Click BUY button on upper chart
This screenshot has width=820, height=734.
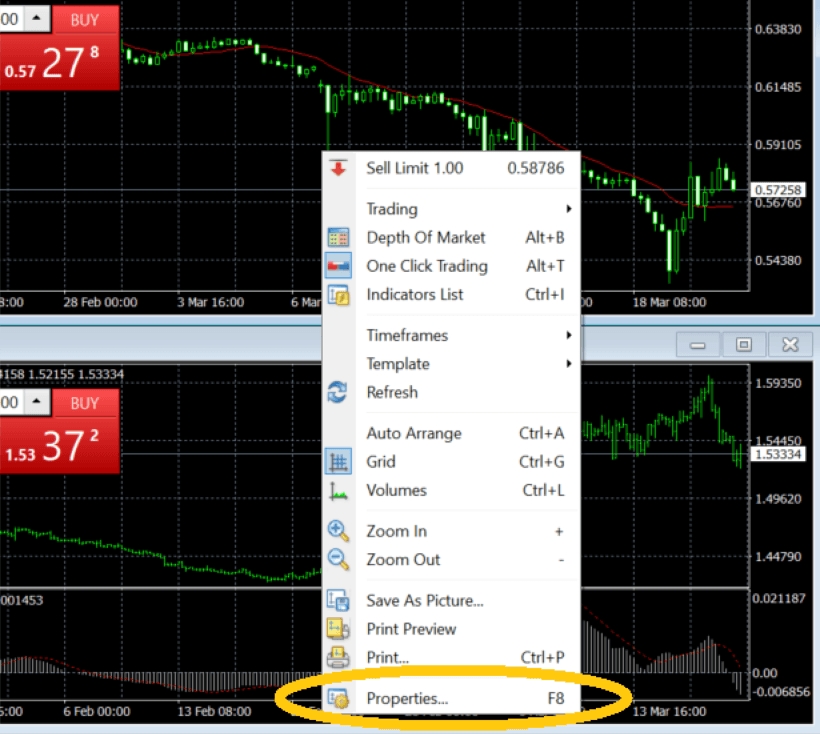point(85,20)
